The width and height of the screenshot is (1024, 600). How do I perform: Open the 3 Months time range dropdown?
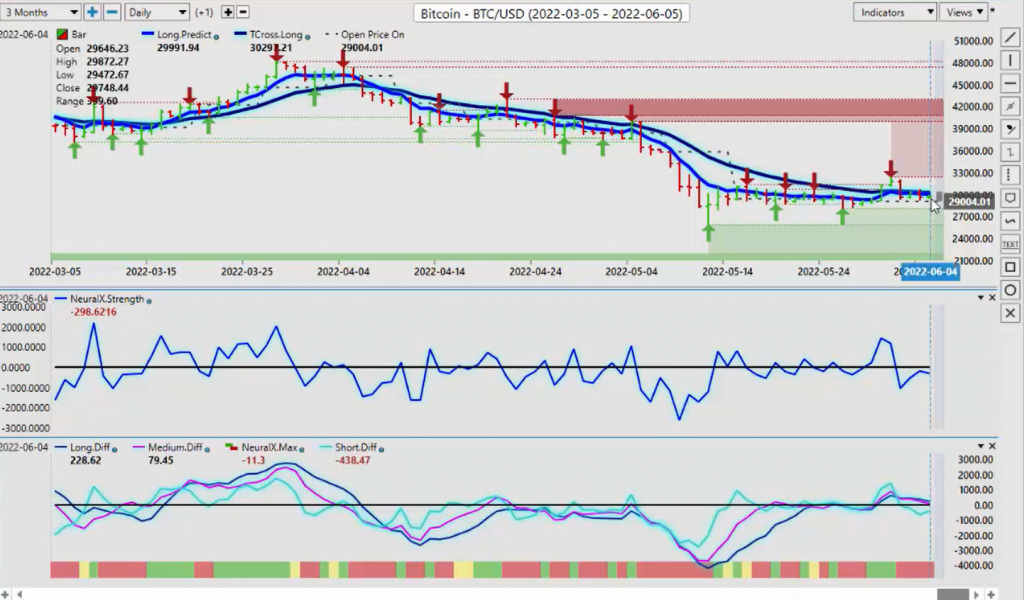[40, 12]
